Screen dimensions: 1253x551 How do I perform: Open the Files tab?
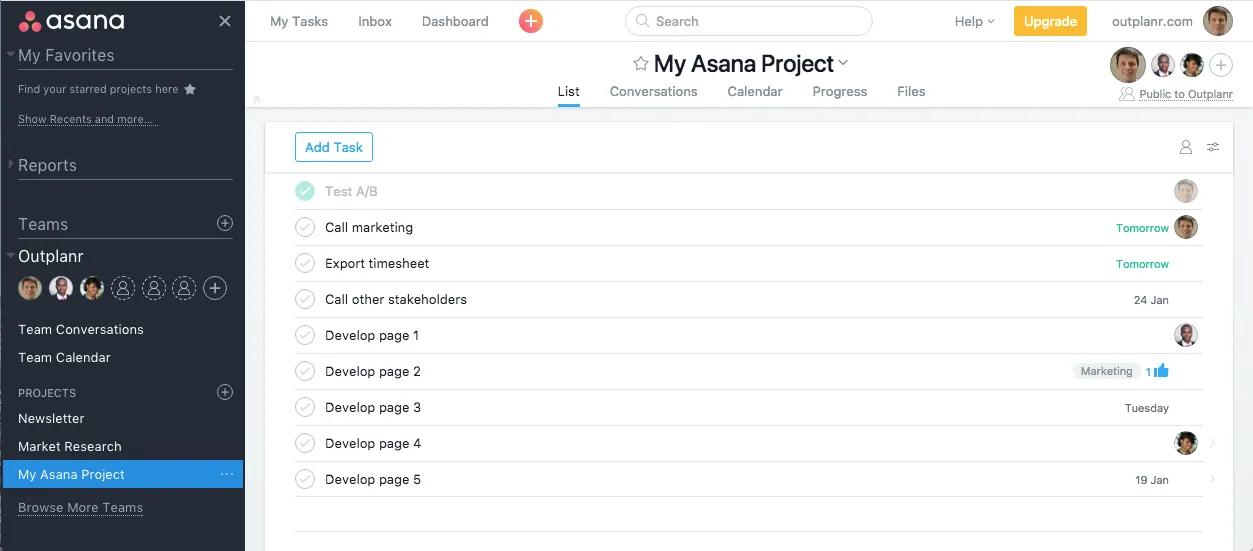911,91
